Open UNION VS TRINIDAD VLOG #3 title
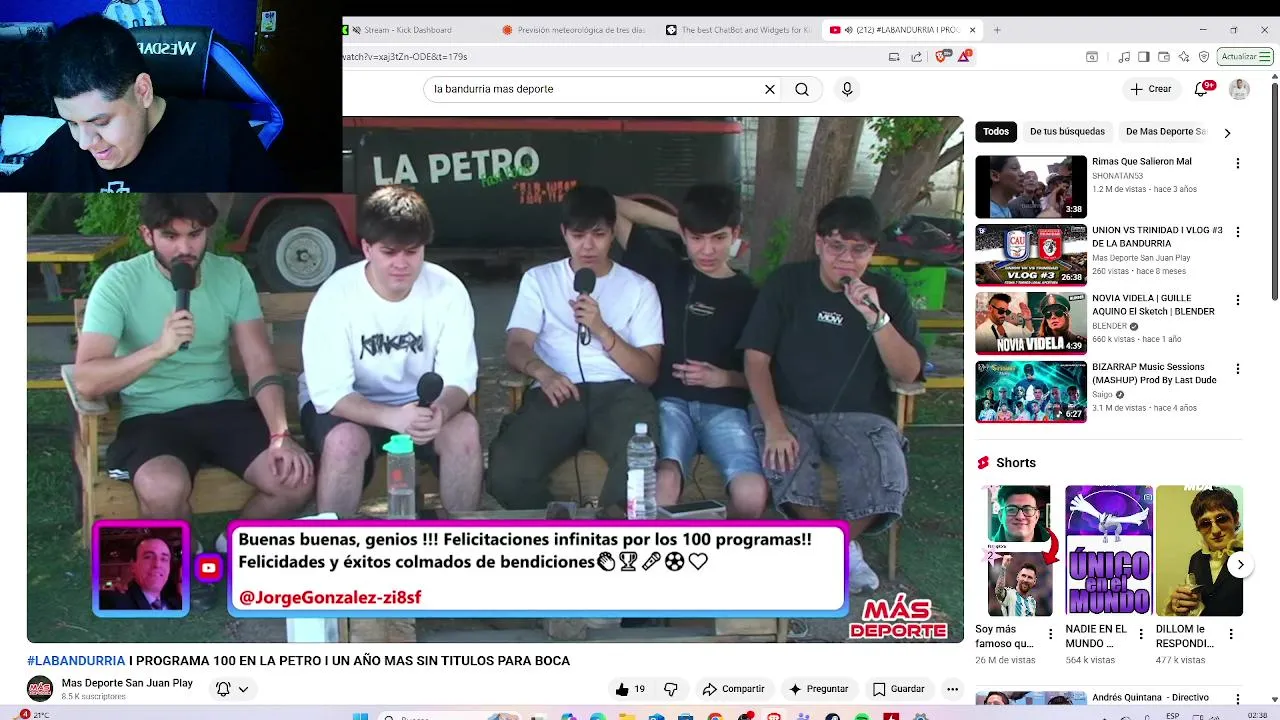The width and height of the screenshot is (1280, 720). pos(1157,236)
